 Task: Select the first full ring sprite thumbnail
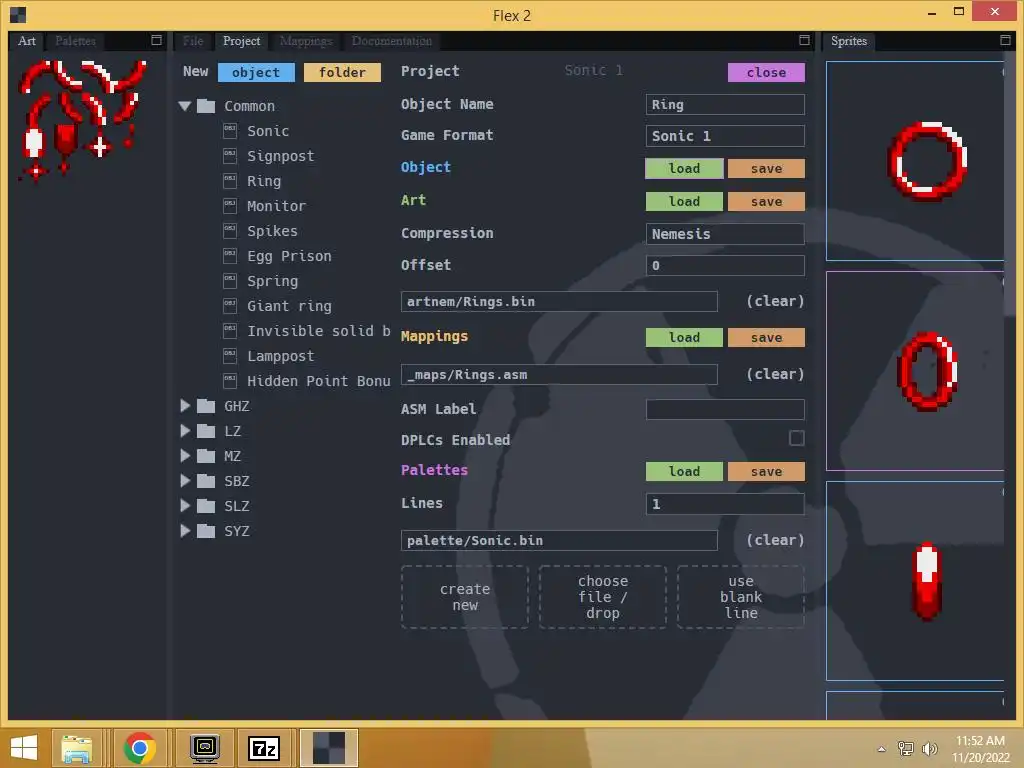(x=915, y=161)
